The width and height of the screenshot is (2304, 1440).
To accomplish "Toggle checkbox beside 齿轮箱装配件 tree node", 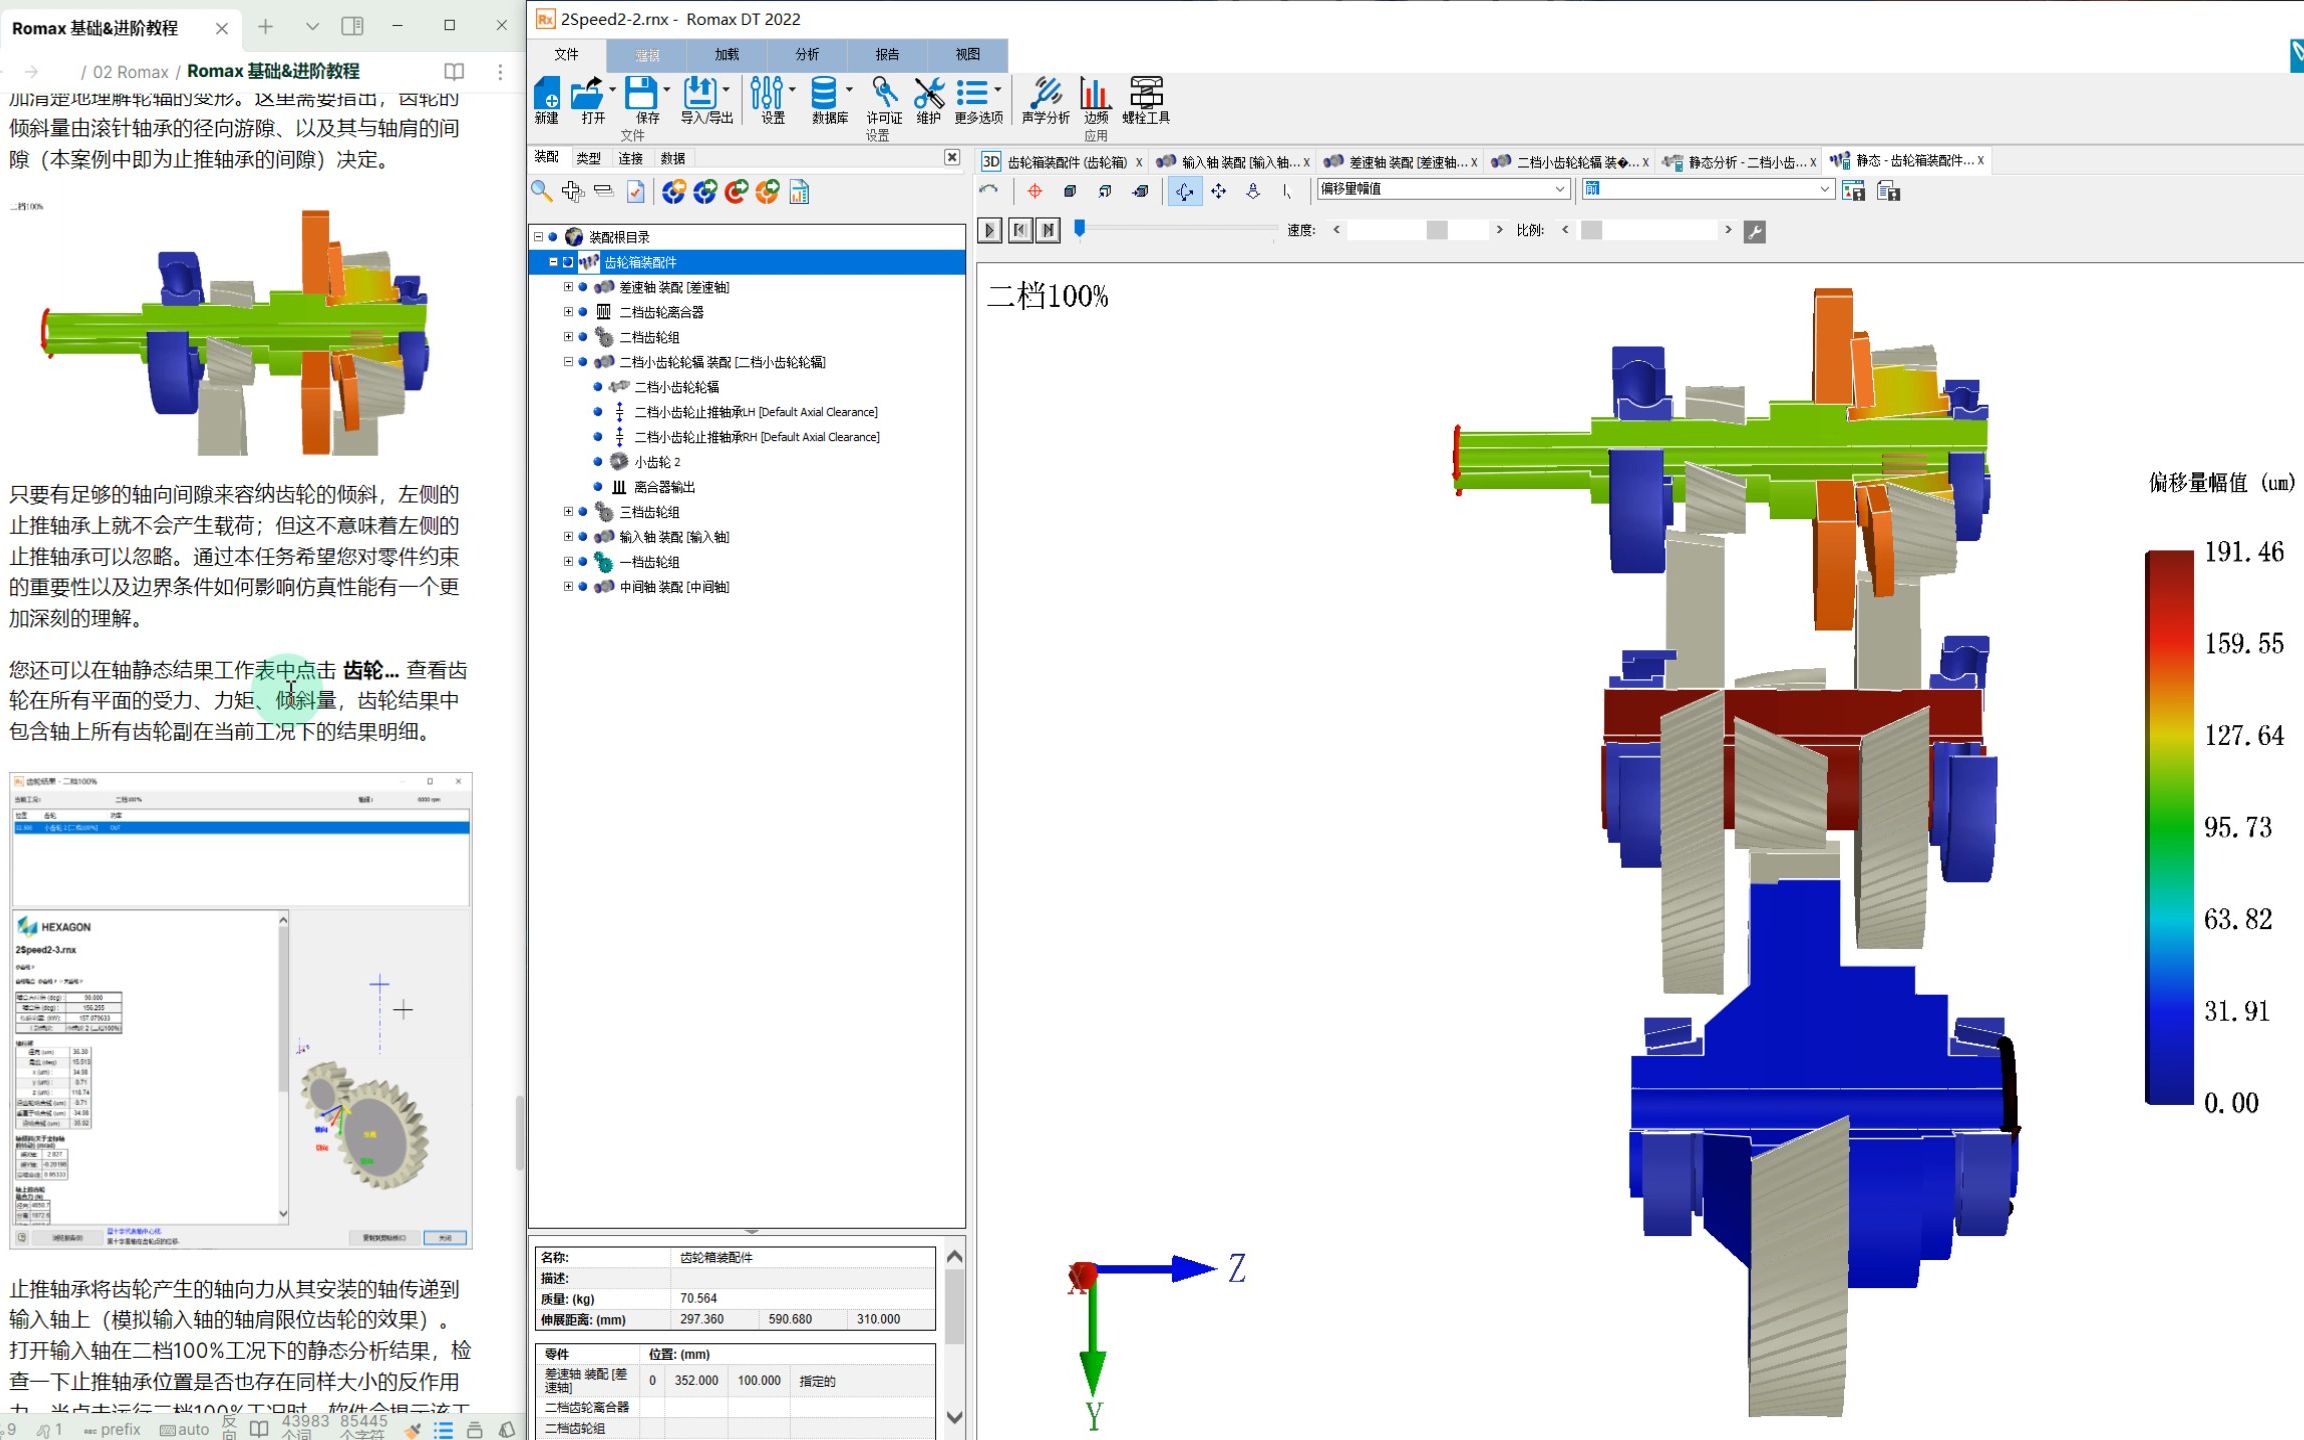I will (568, 262).
